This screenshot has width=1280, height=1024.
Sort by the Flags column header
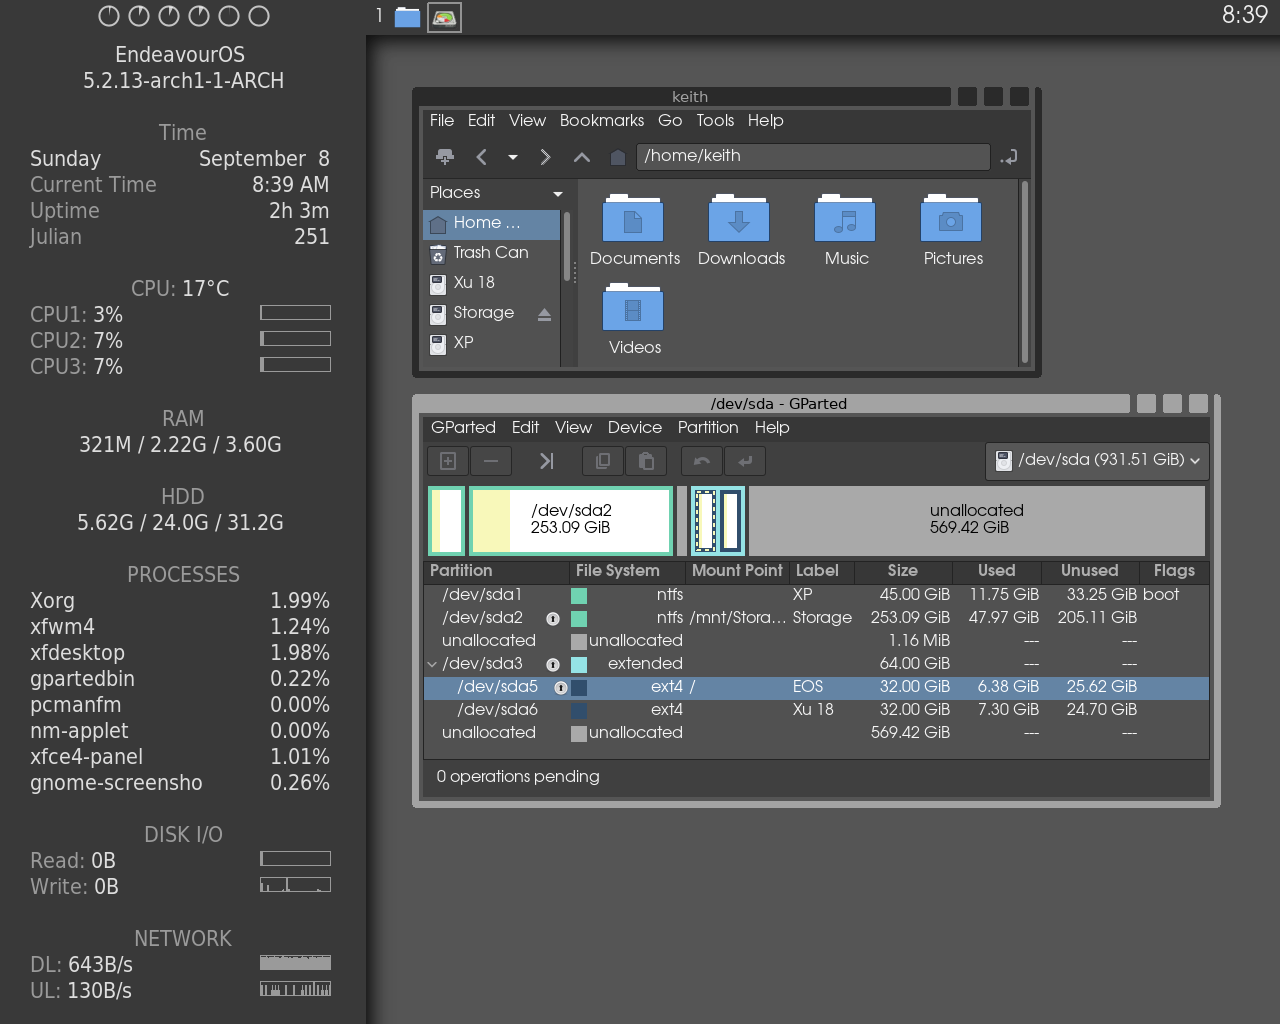pyautogui.click(x=1174, y=571)
